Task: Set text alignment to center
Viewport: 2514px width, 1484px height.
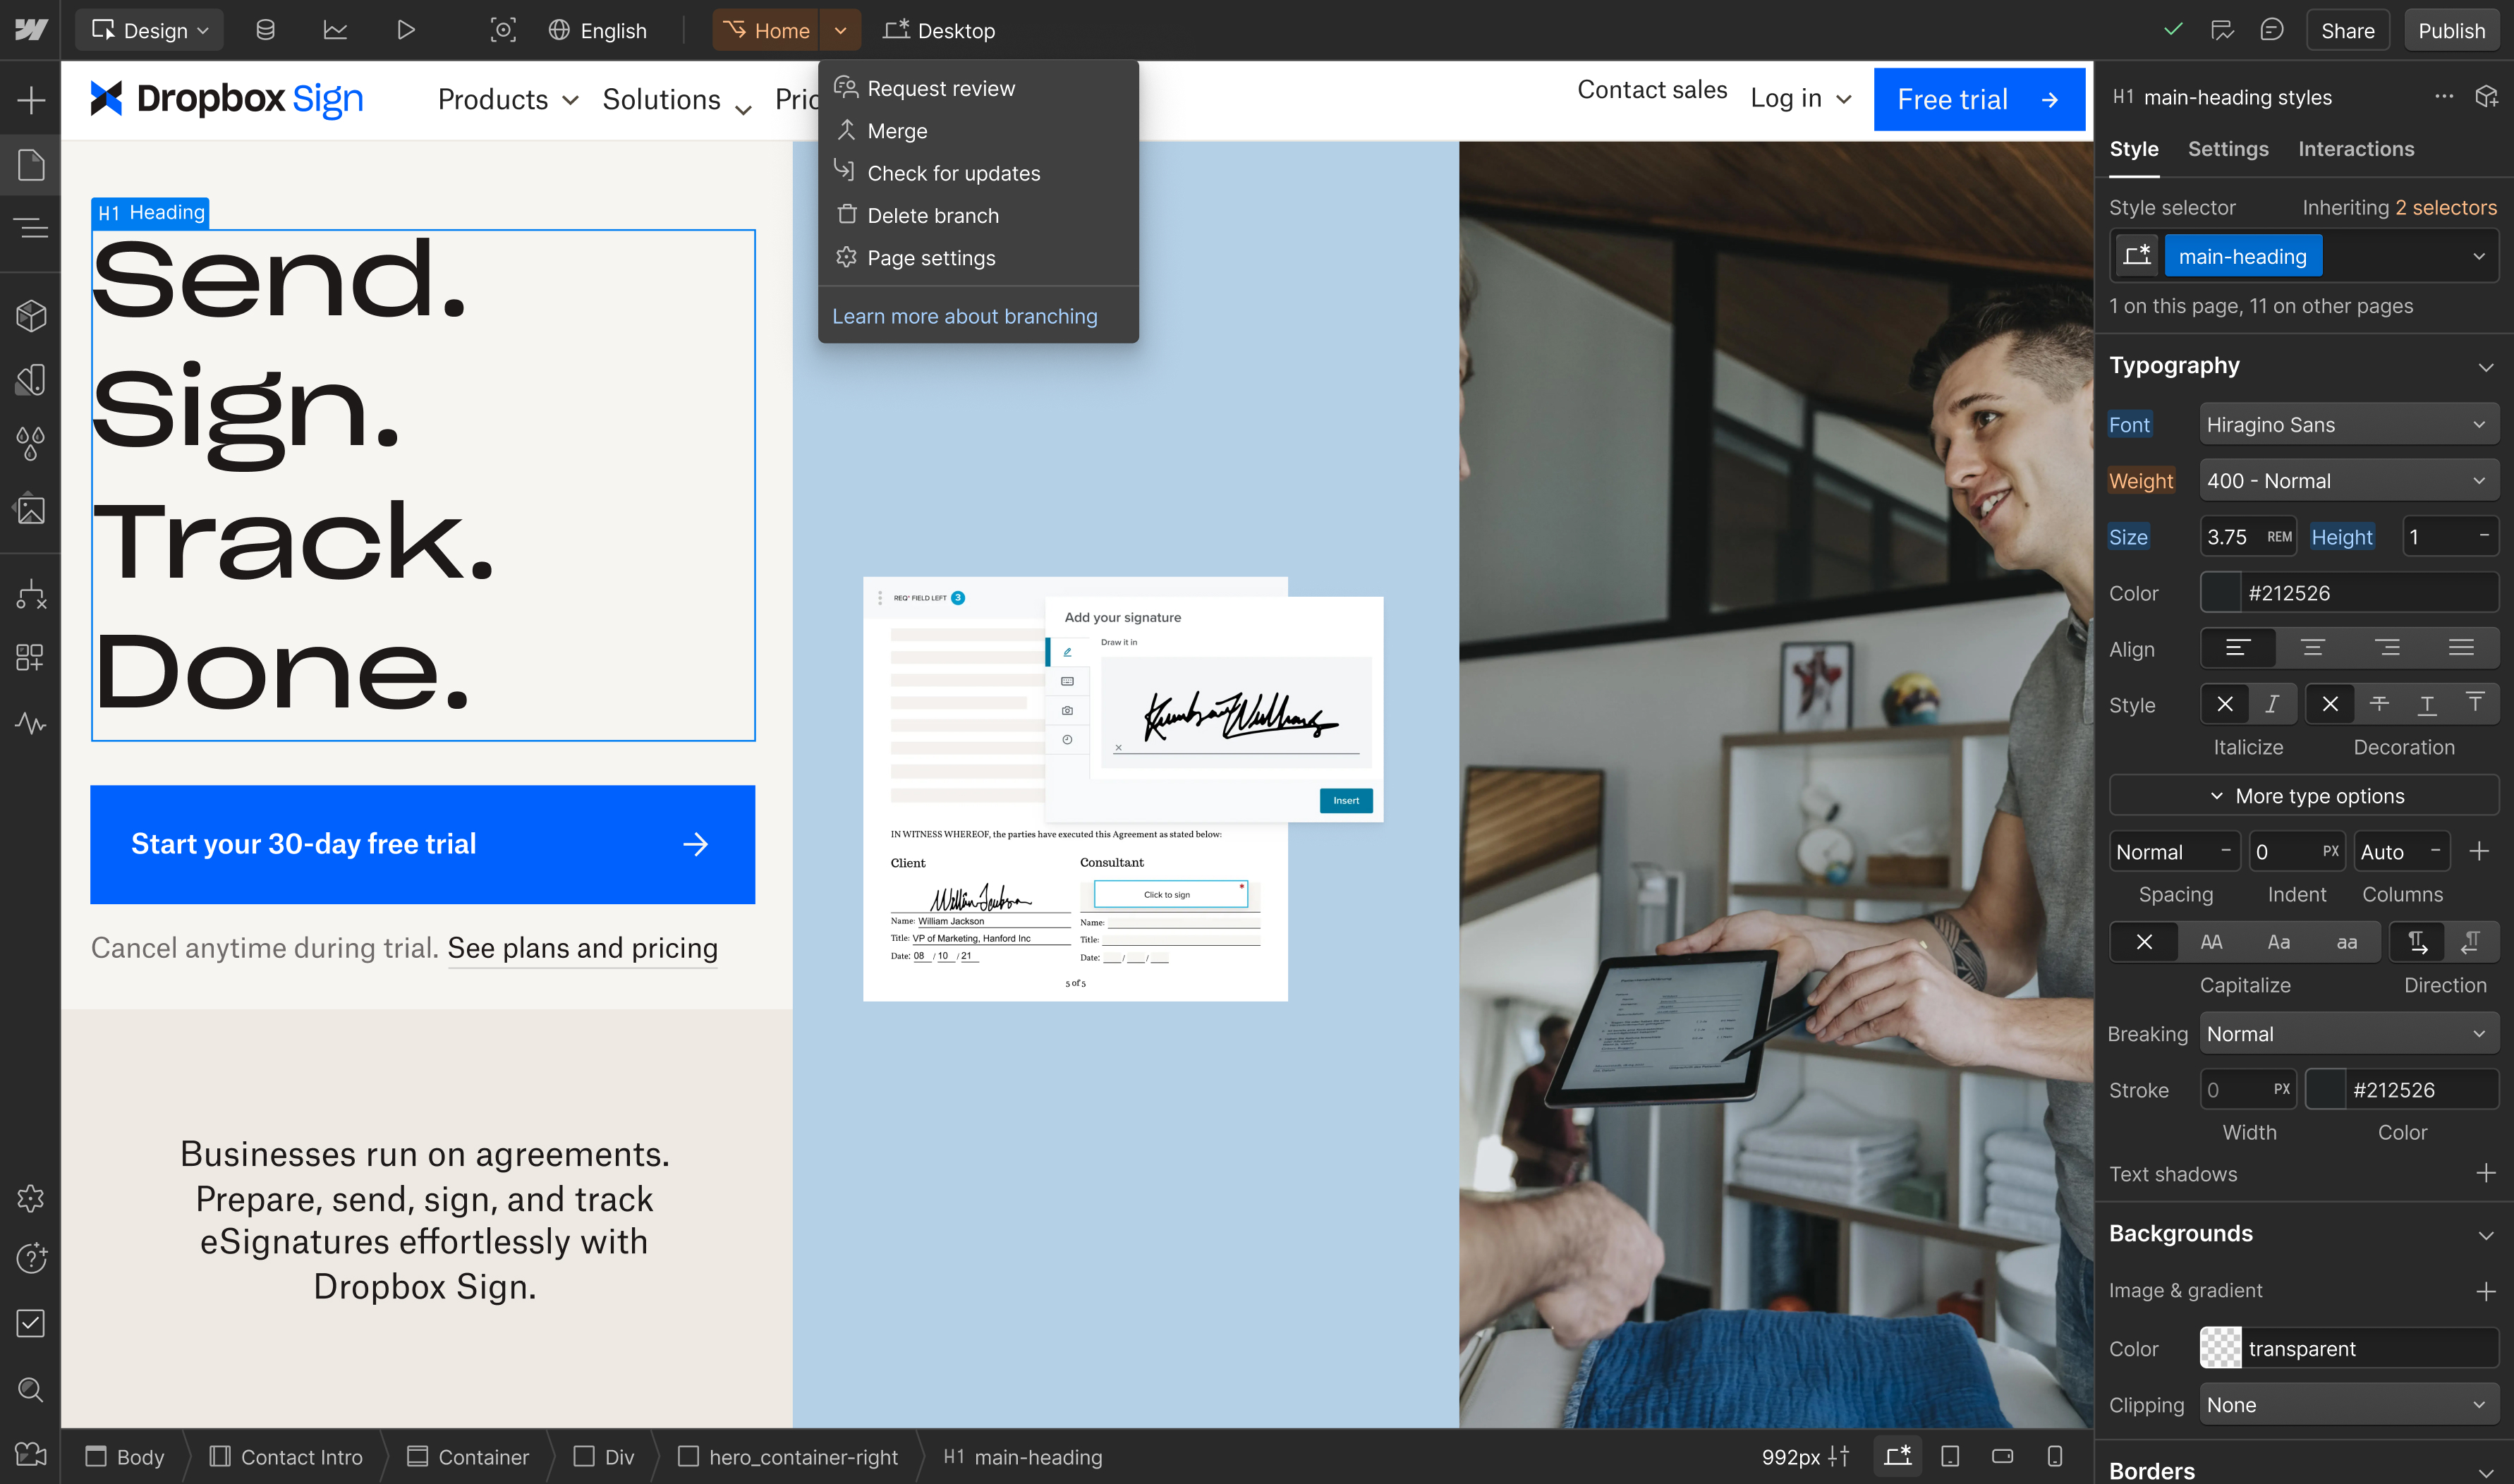Action: coord(2312,648)
